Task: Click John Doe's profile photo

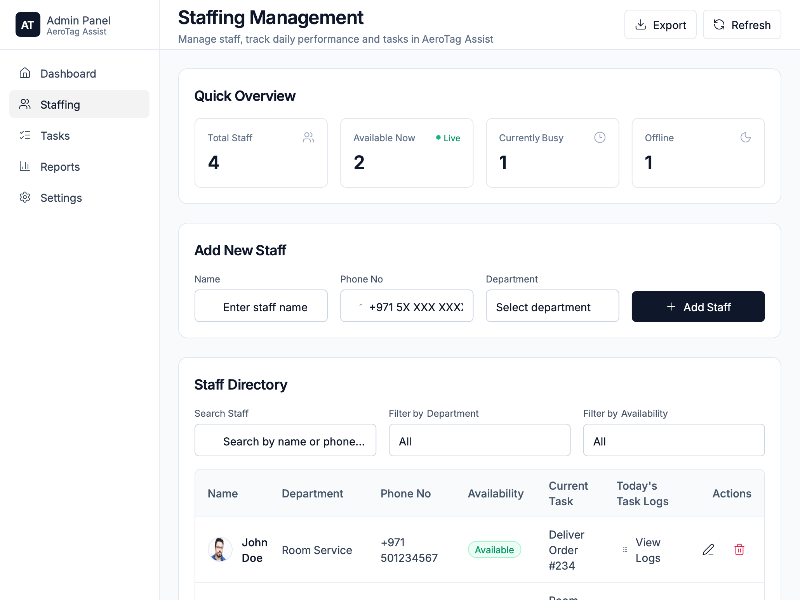Action: [x=220, y=549]
